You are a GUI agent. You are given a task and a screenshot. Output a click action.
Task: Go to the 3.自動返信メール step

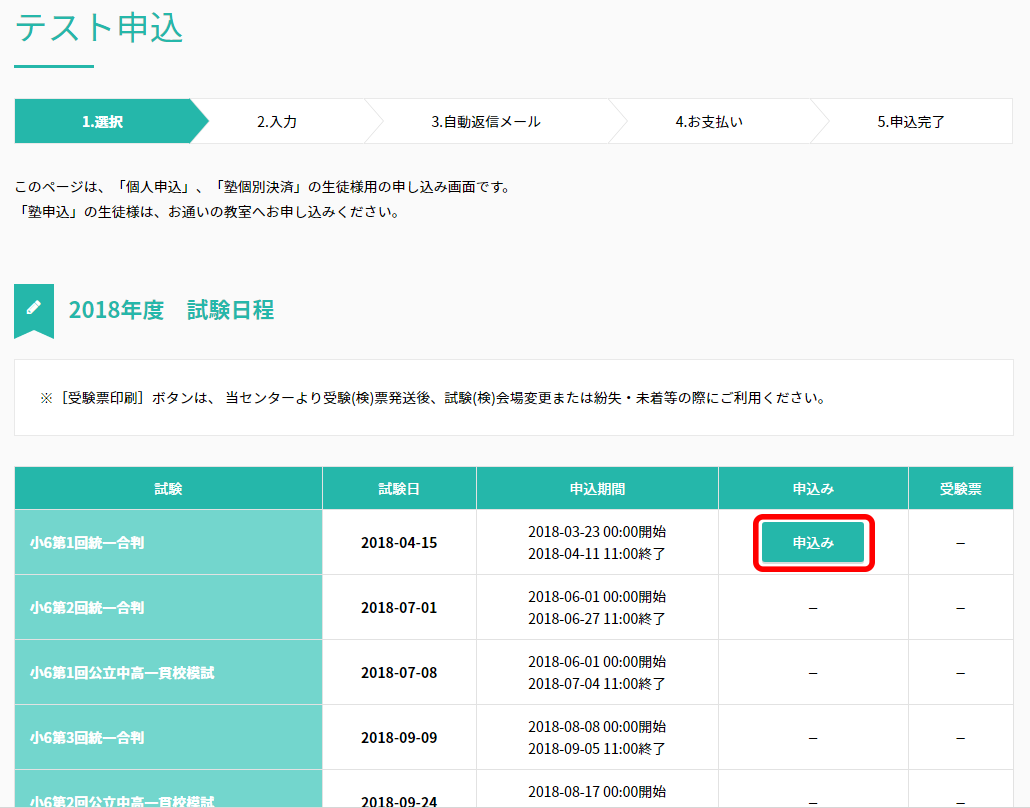(486, 122)
